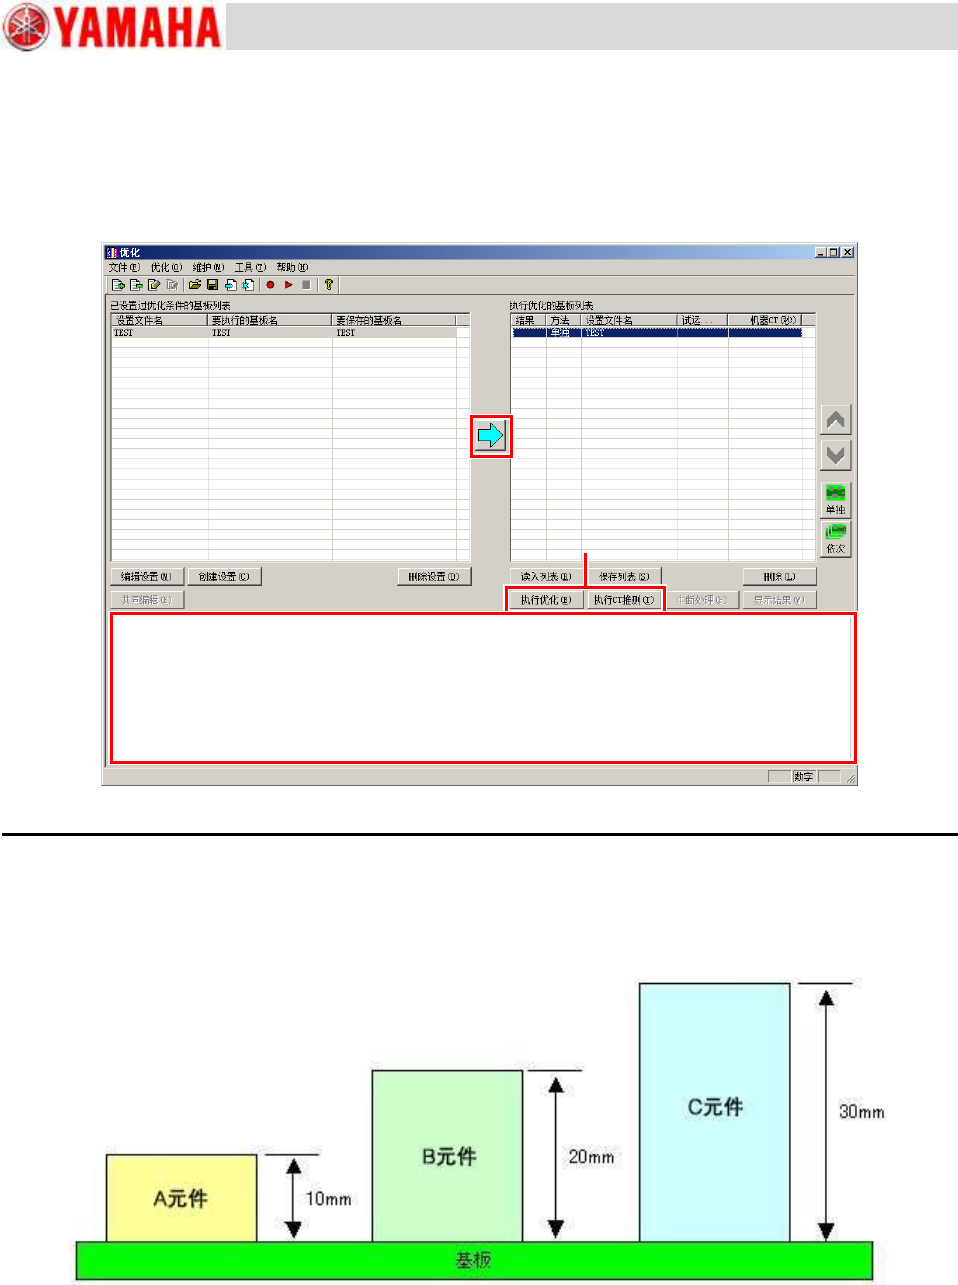Screen dimensions: 958x1285
Task: Click the import-list toolbar icon after the floppy
Action: [230, 285]
